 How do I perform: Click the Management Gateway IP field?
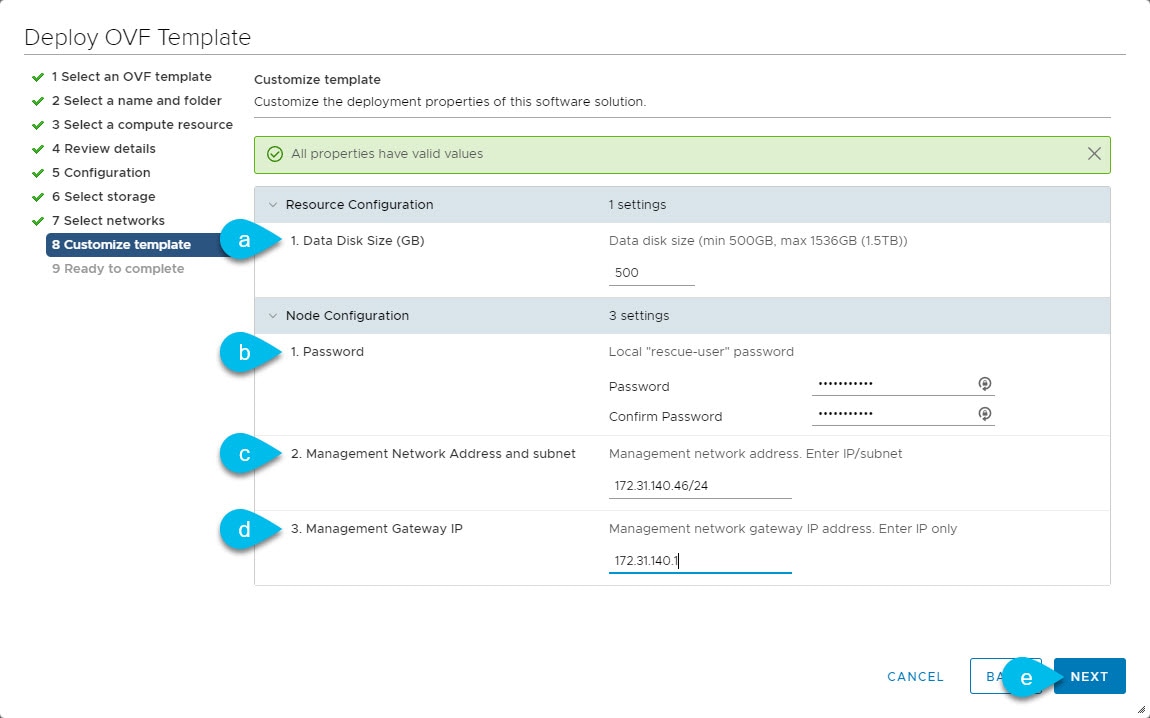(x=700, y=561)
